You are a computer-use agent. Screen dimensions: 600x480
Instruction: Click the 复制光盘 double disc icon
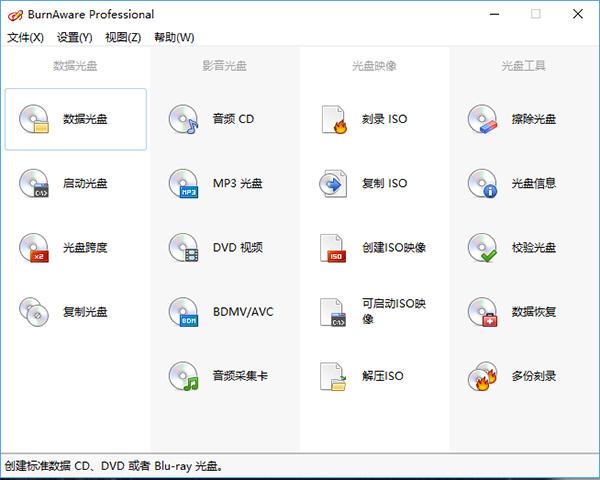point(34,312)
